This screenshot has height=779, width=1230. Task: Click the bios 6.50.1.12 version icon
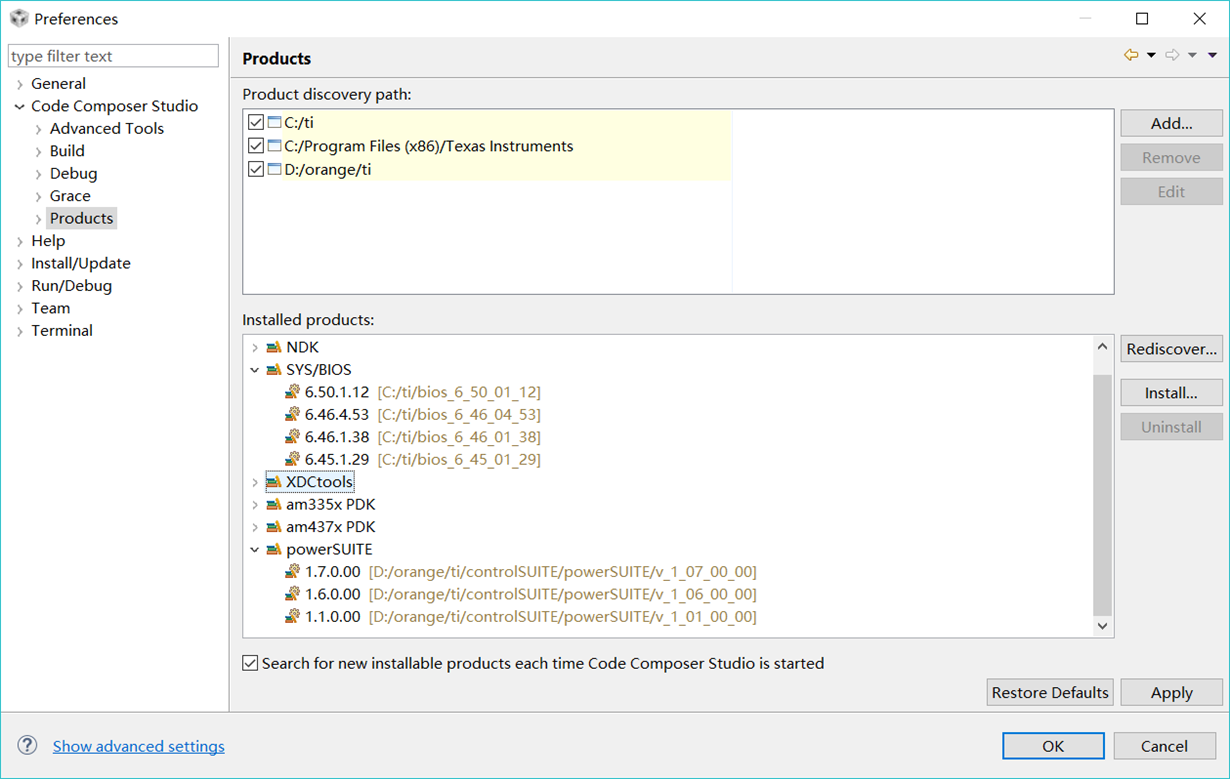292,392
